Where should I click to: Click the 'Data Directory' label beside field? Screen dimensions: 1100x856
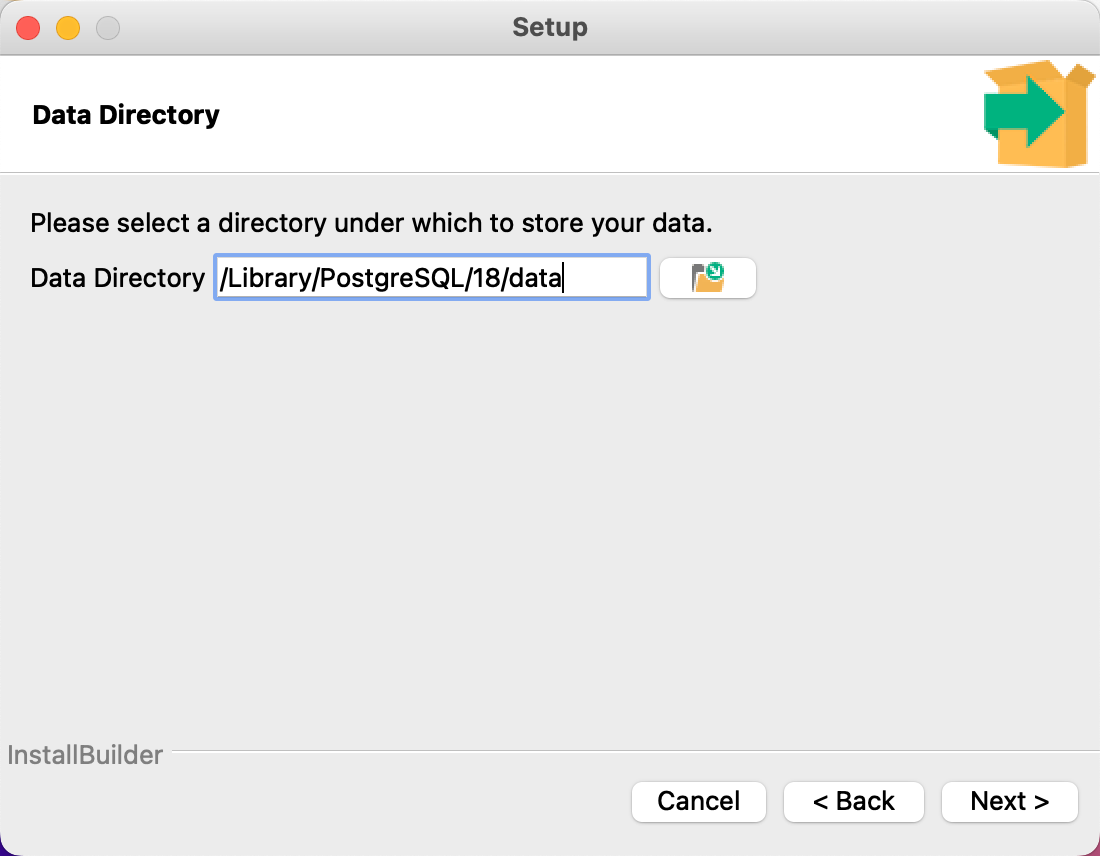tap(118, 278)
